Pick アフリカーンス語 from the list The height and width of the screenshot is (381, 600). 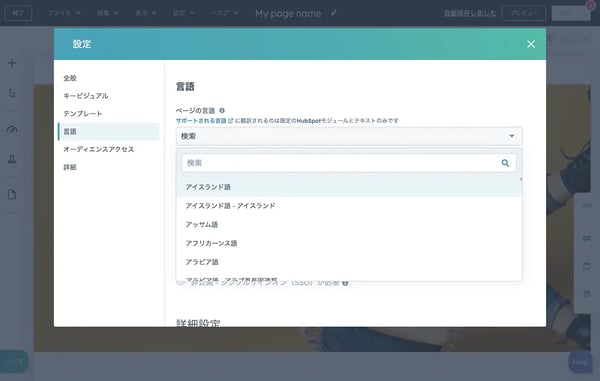coord(349,243)
